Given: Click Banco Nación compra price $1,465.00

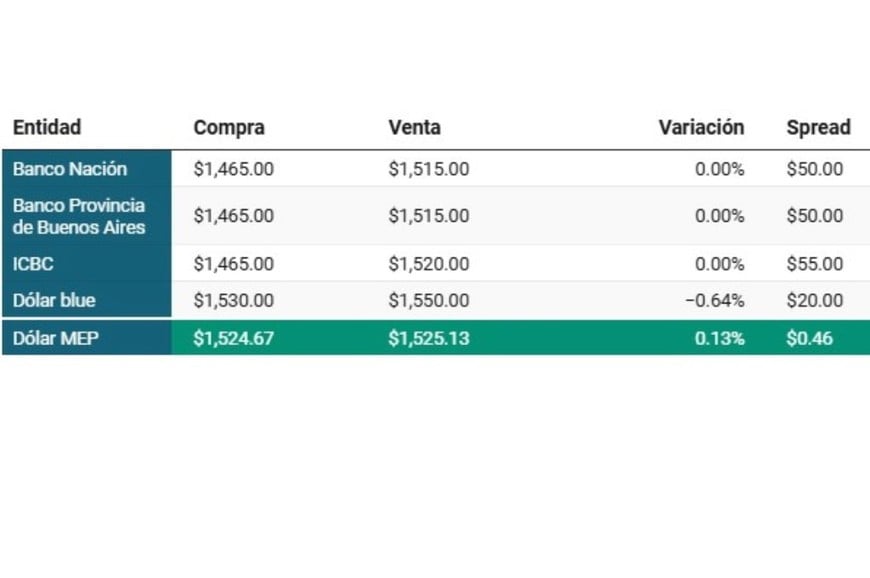Looking at the screenshot, I should click(234, 169).
